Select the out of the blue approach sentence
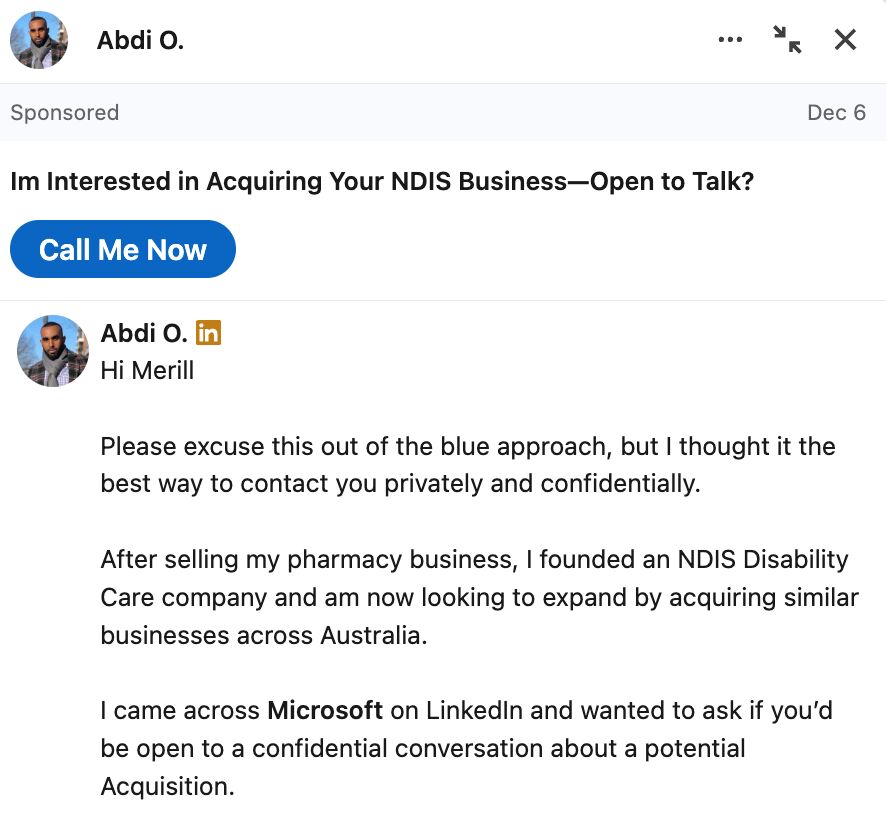Image resolution: width=886 pixels, height=828 pixels. [466, 465]
